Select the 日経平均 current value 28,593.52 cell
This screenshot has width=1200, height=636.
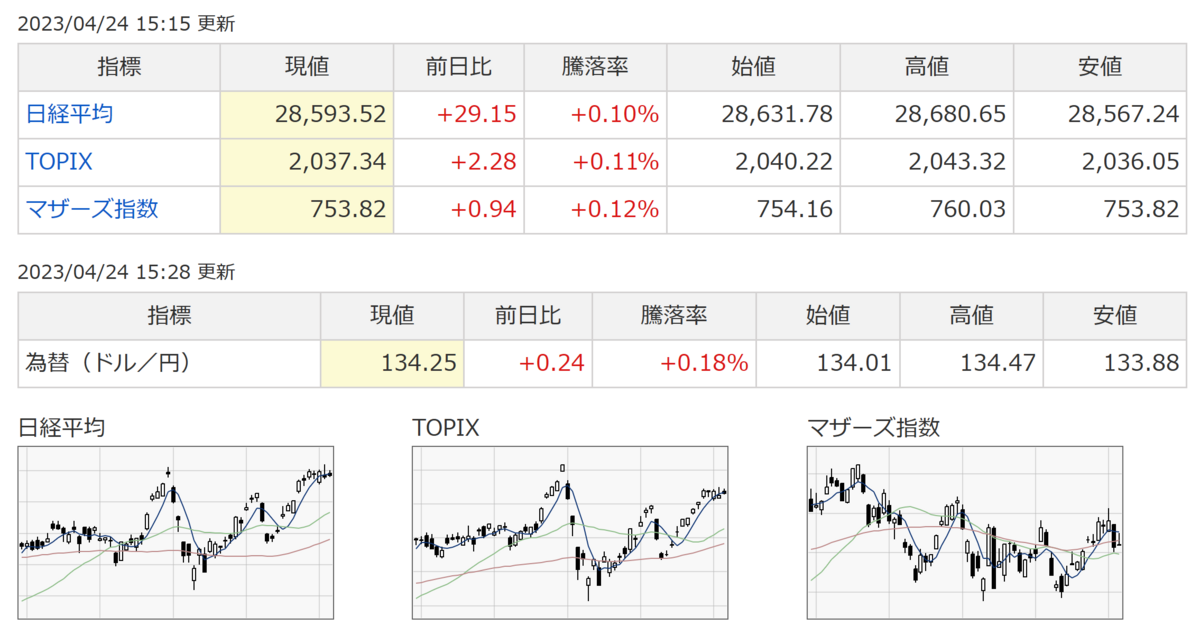pos(307,114)
